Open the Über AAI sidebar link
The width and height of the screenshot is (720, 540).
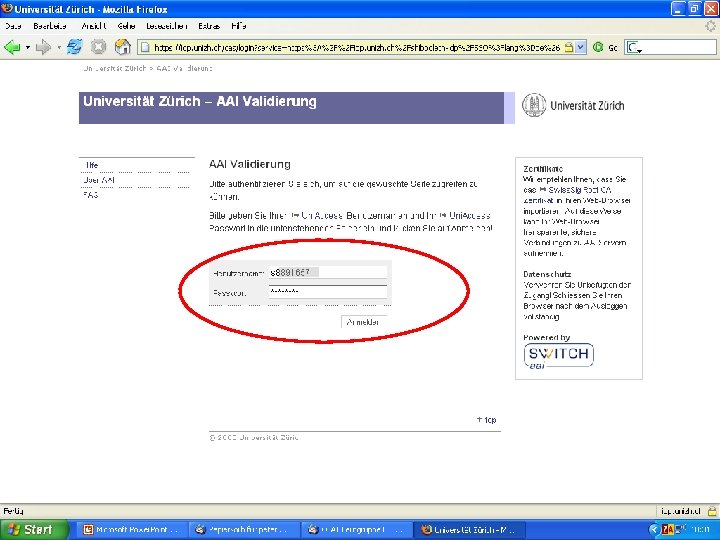tap(99, 180)
